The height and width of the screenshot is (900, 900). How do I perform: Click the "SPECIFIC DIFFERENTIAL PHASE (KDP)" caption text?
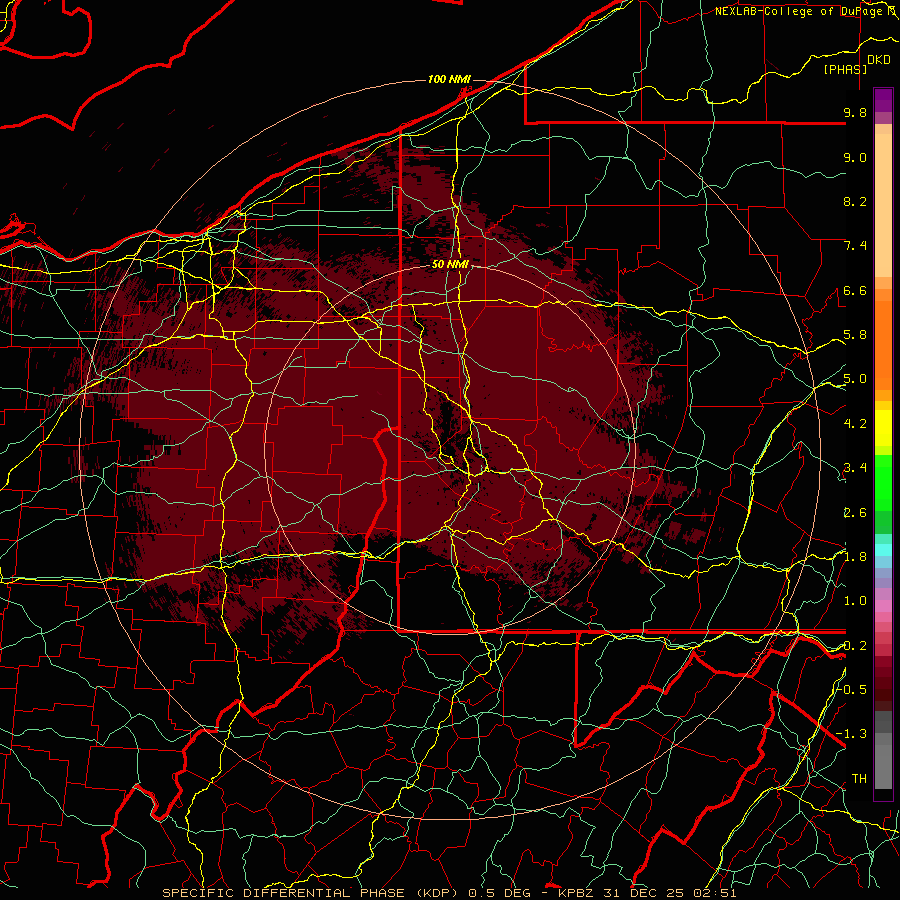click(311, 893)
